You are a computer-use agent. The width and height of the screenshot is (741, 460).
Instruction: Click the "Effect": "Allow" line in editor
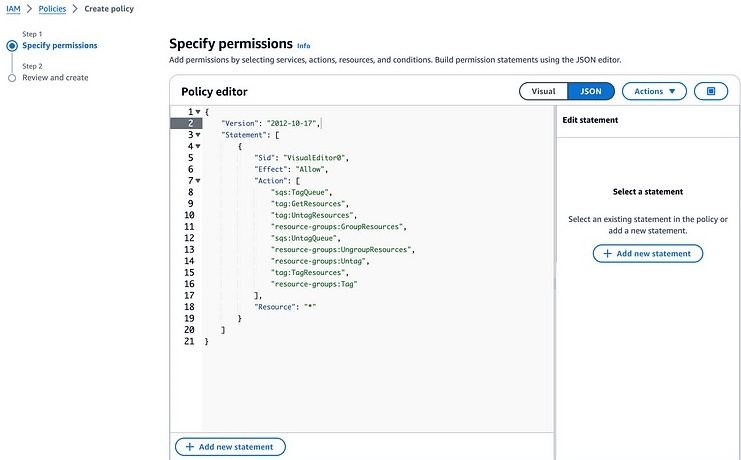pos(284,169)
